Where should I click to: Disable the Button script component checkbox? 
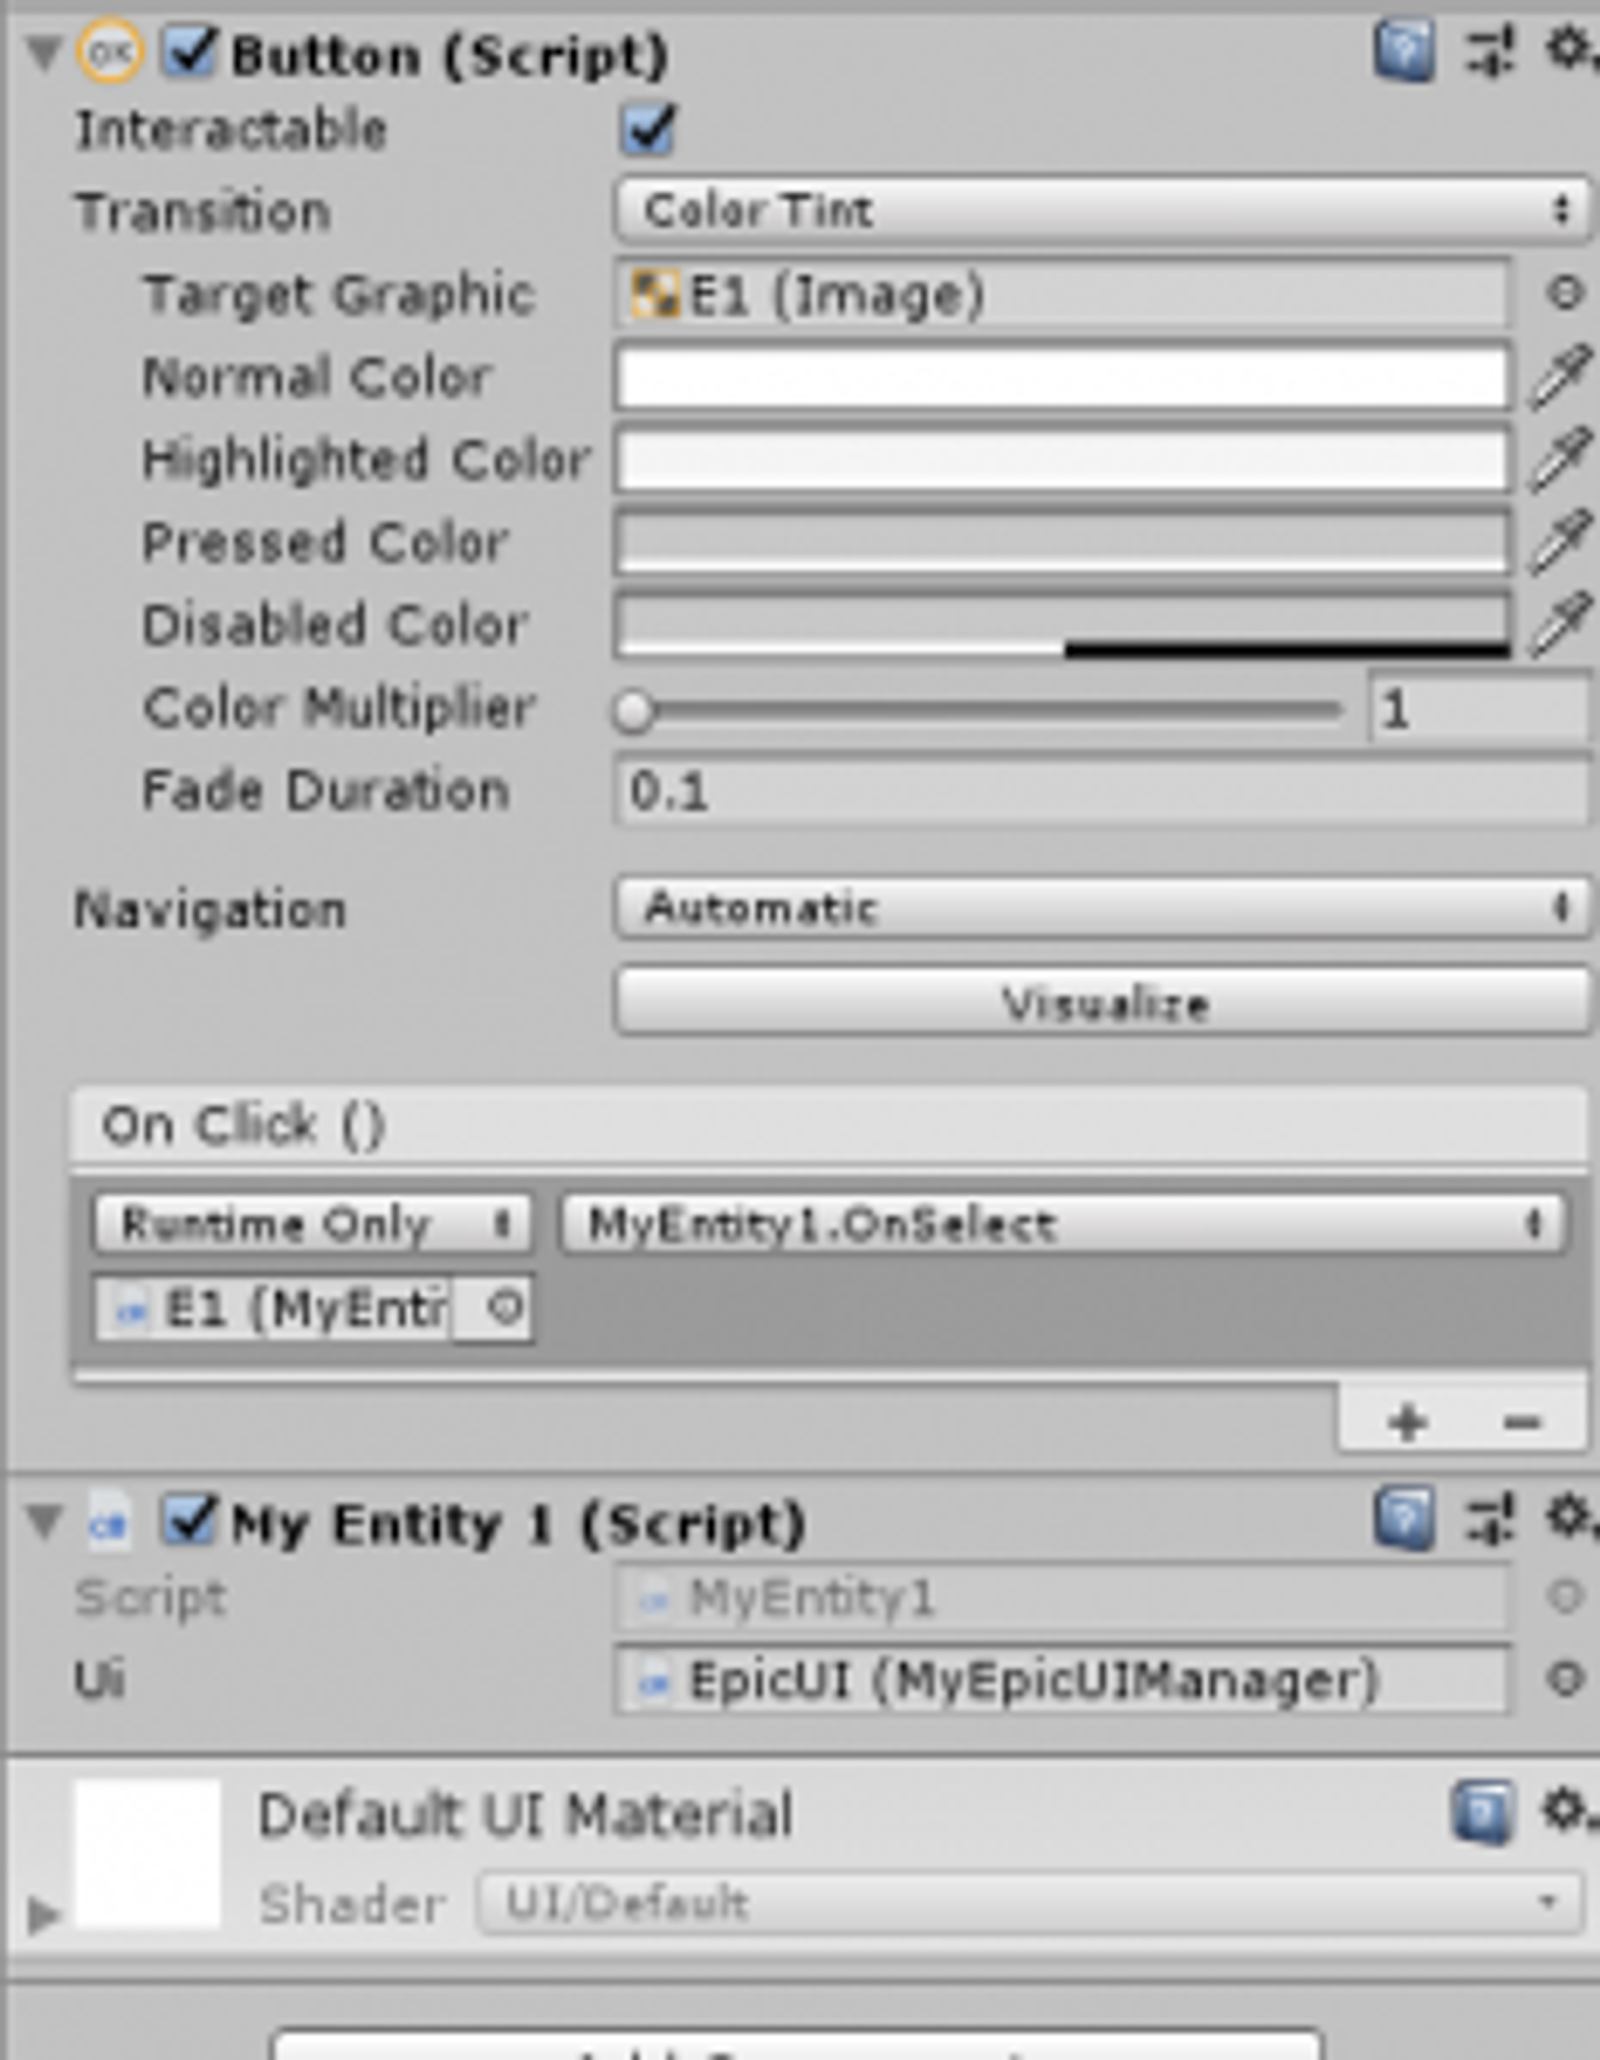[x=189, y=51]
